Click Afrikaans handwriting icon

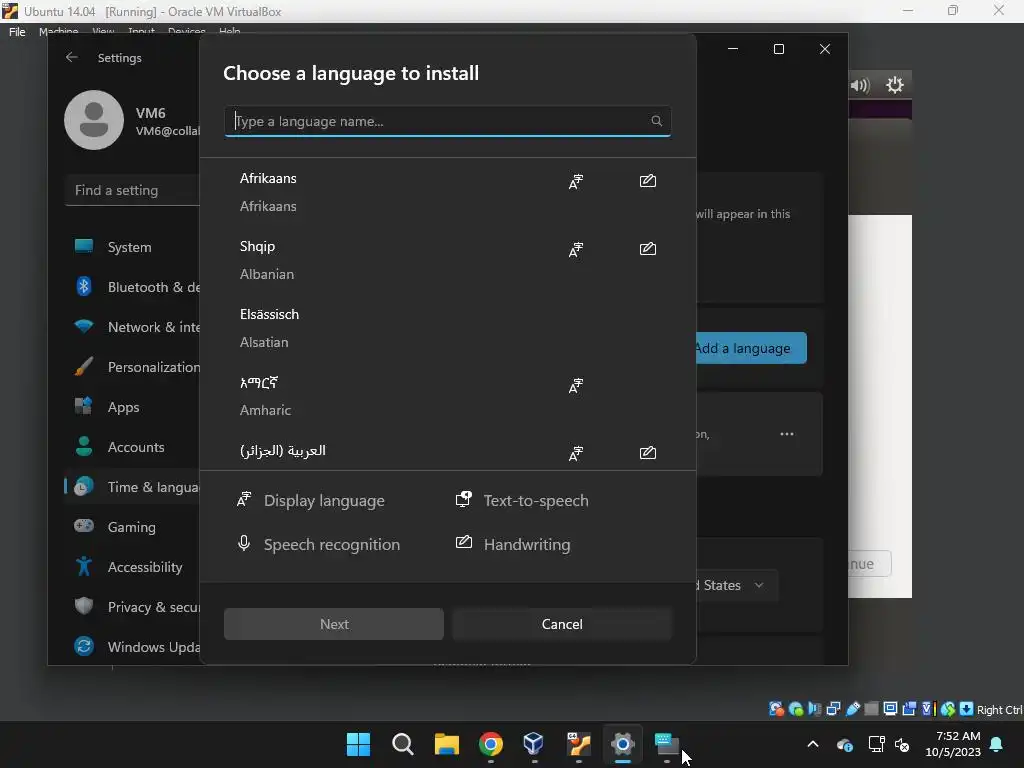pyautogui.click(x=647, y=181)
